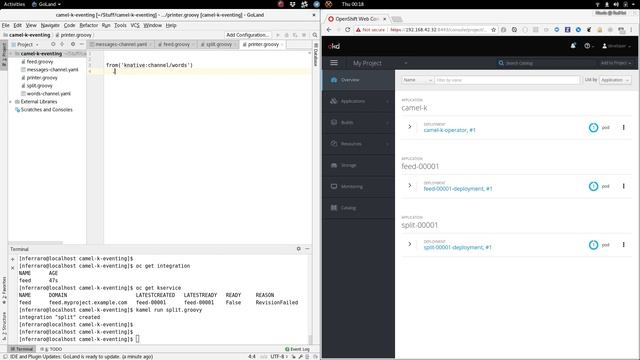Viewport: 640px width, 360px height.
Task: Open Monitoring in OKD sidebar
Action: click(358, 187)
